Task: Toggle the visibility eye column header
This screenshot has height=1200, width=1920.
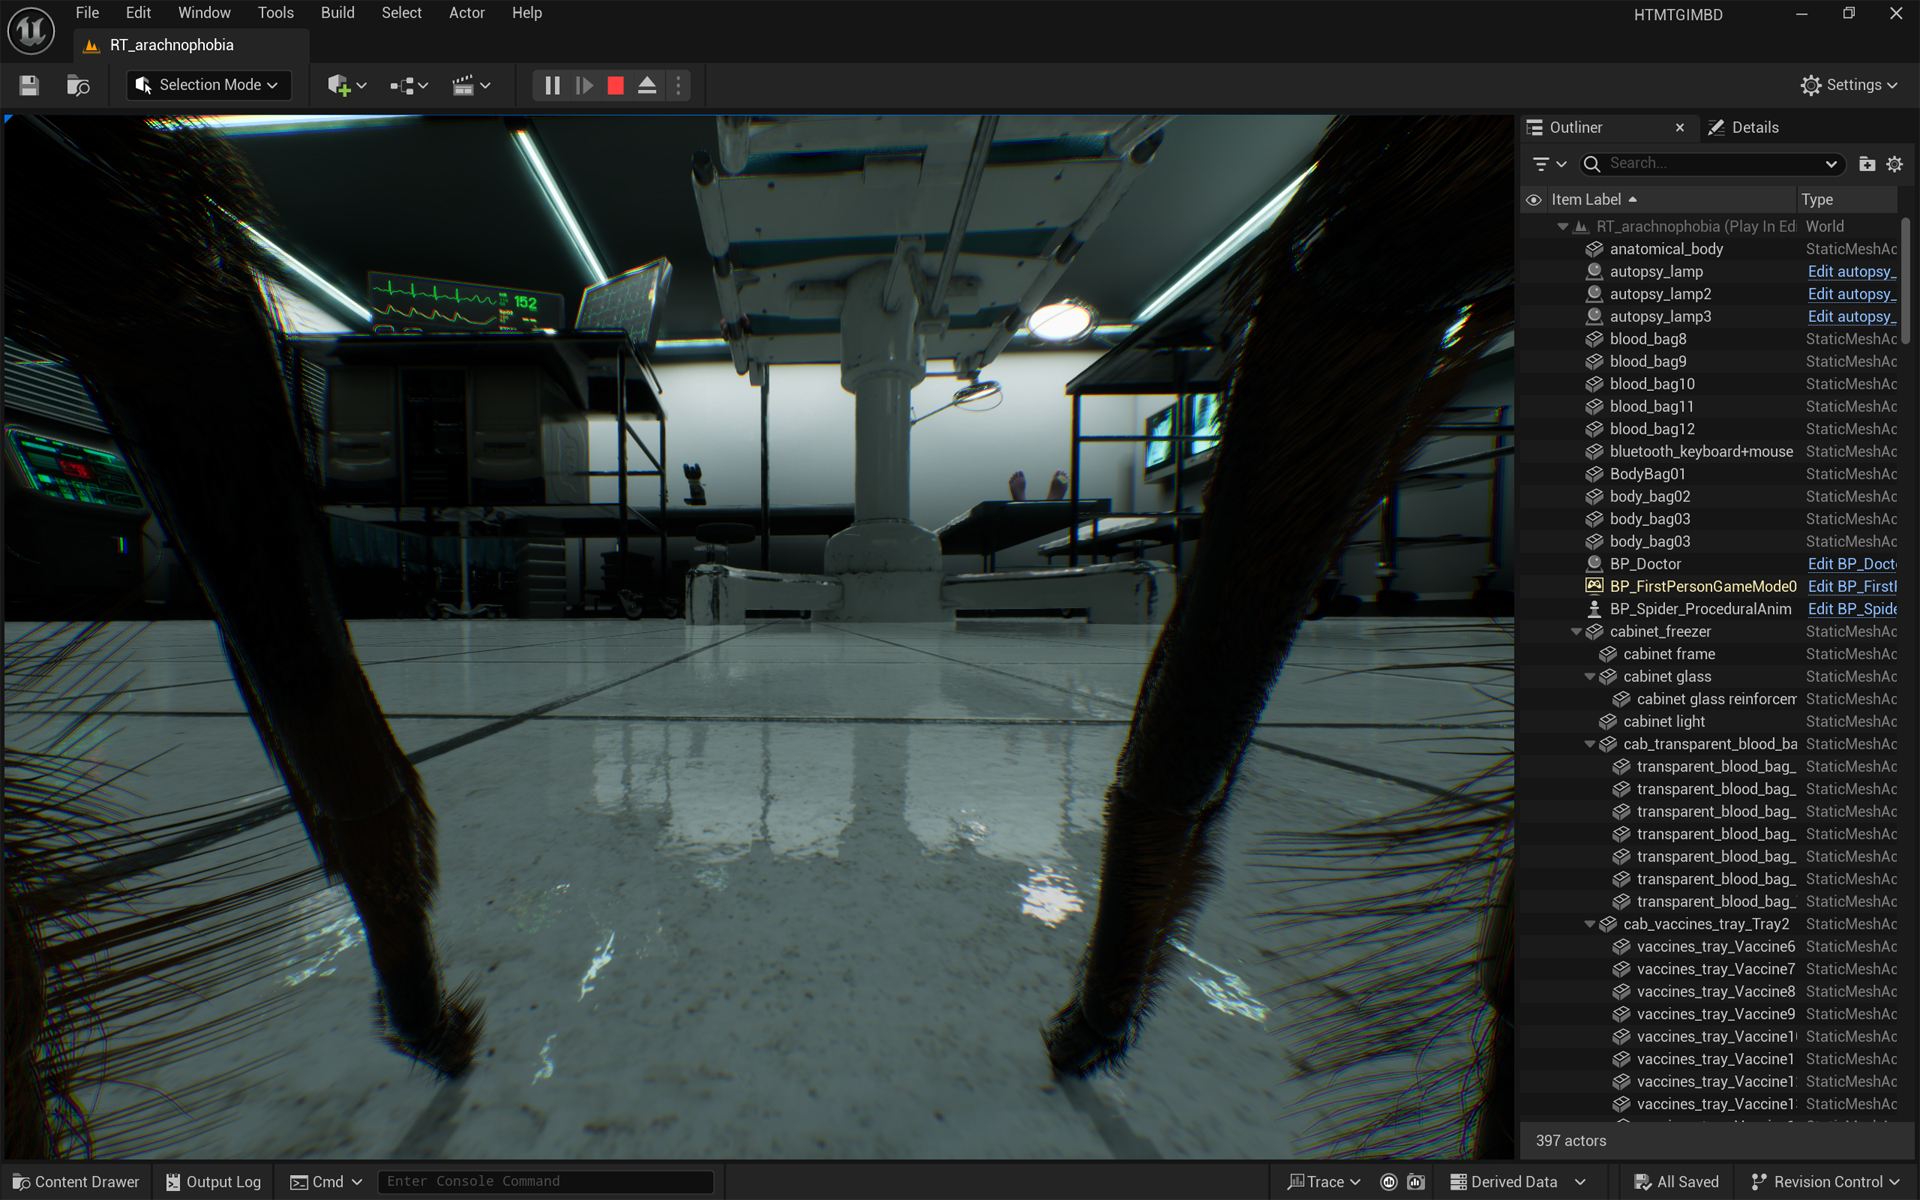Action: coord(1533,200)
